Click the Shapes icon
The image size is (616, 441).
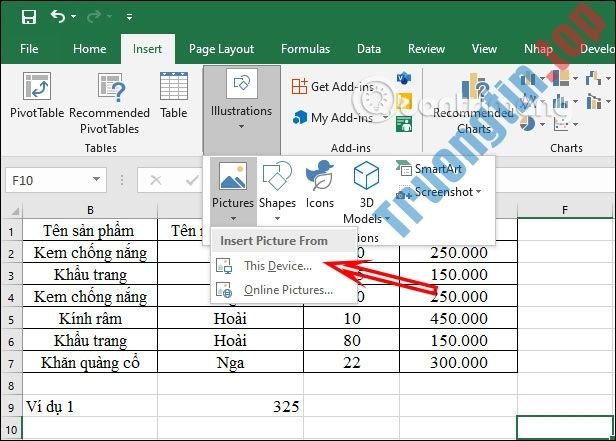coord(277,176)
